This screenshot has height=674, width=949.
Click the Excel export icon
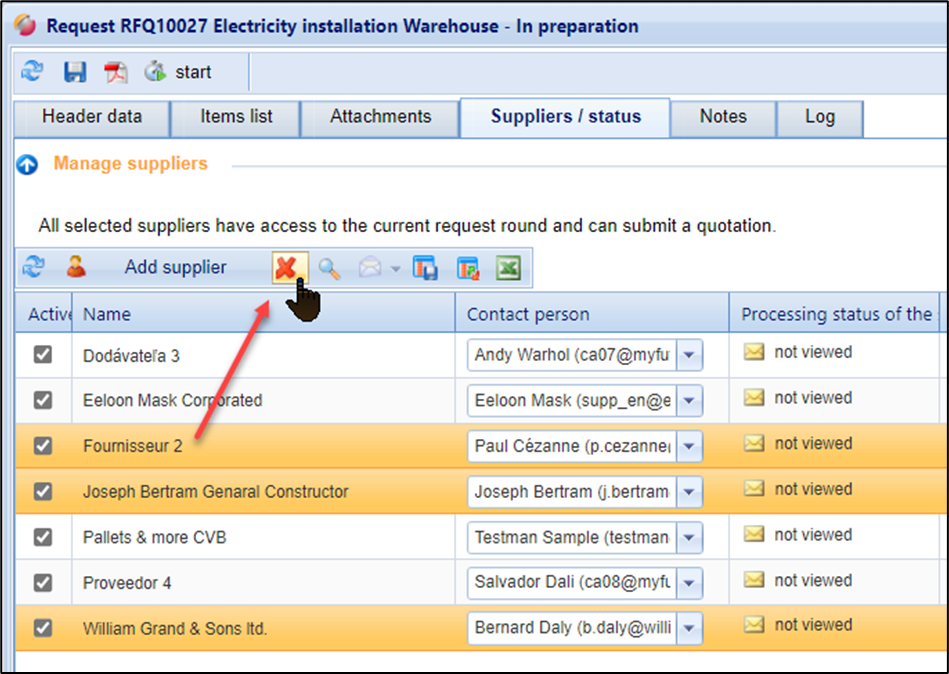click(x=509, y=268)
